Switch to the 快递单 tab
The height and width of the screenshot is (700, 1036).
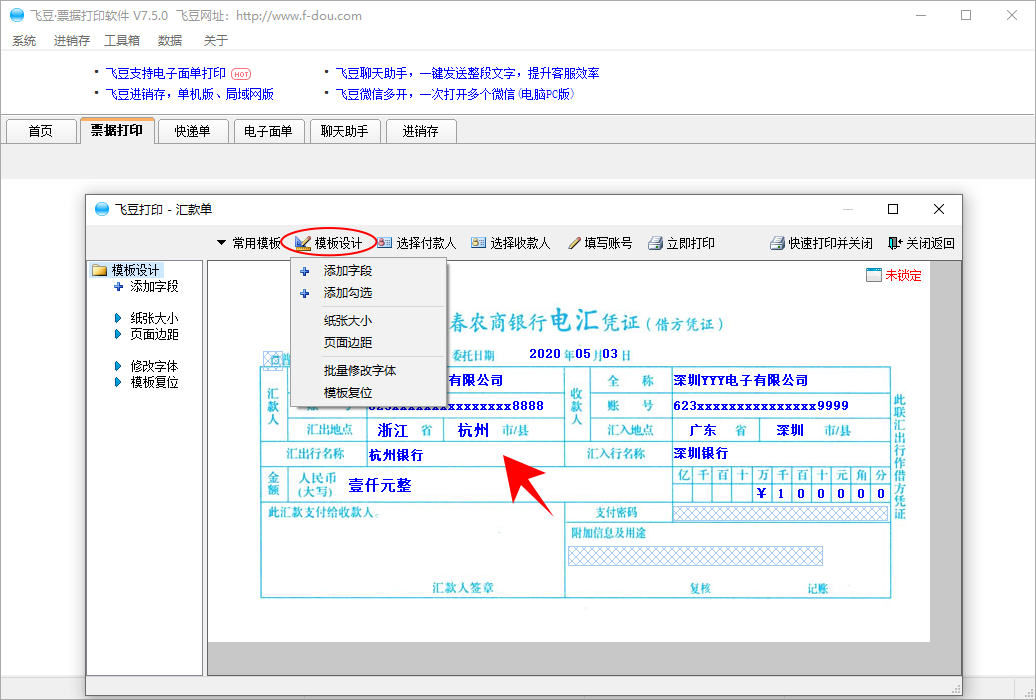point(192,131)
